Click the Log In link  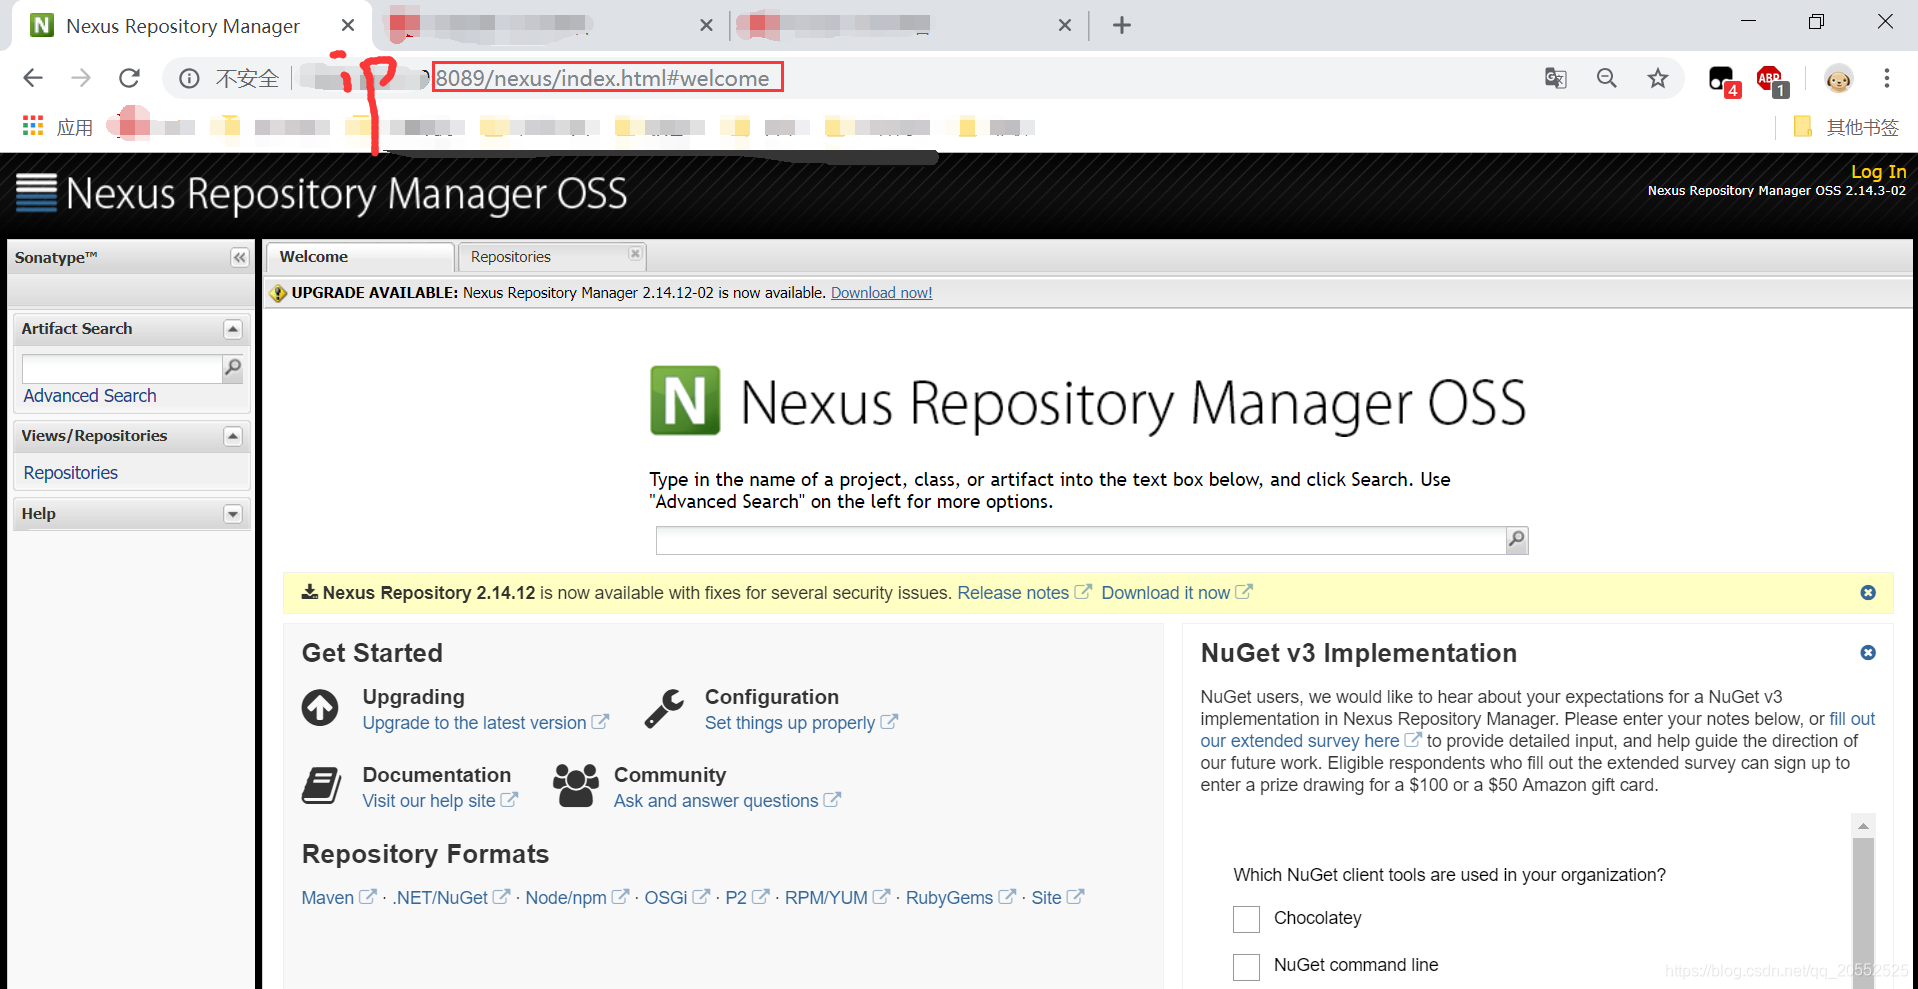click(1878, 171)
